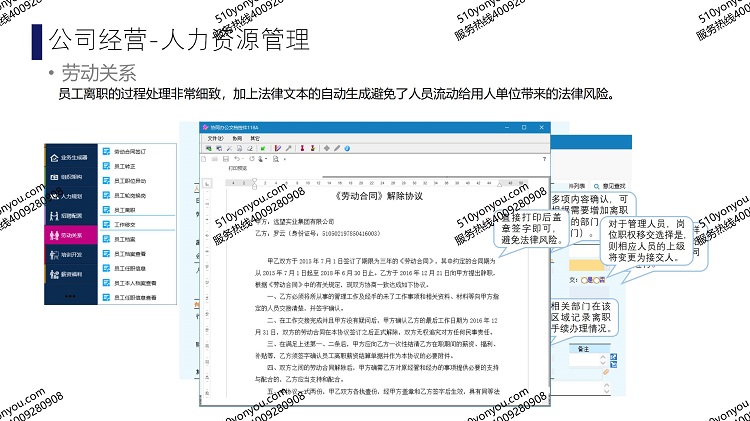Select the 工作移交 menu entry

[130, 226]
